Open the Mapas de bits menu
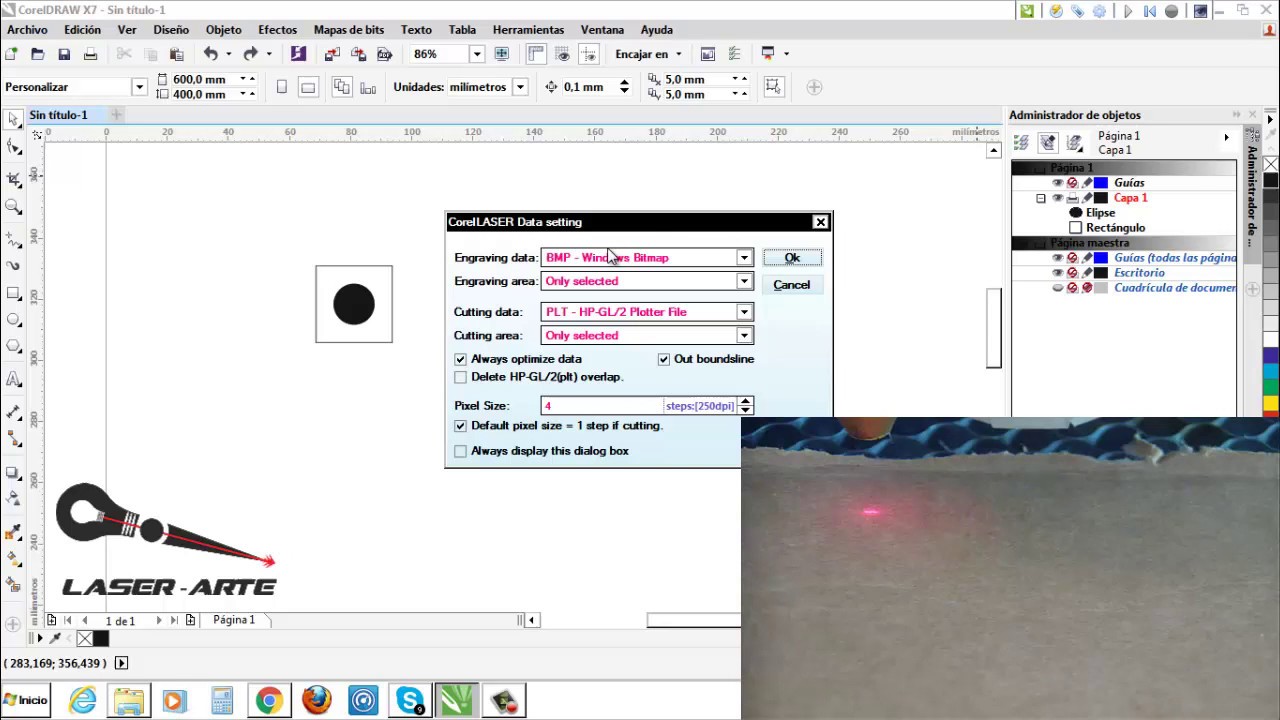This screenshot has width=1280, height=720. pyautogui.click(x=349, y=30)
